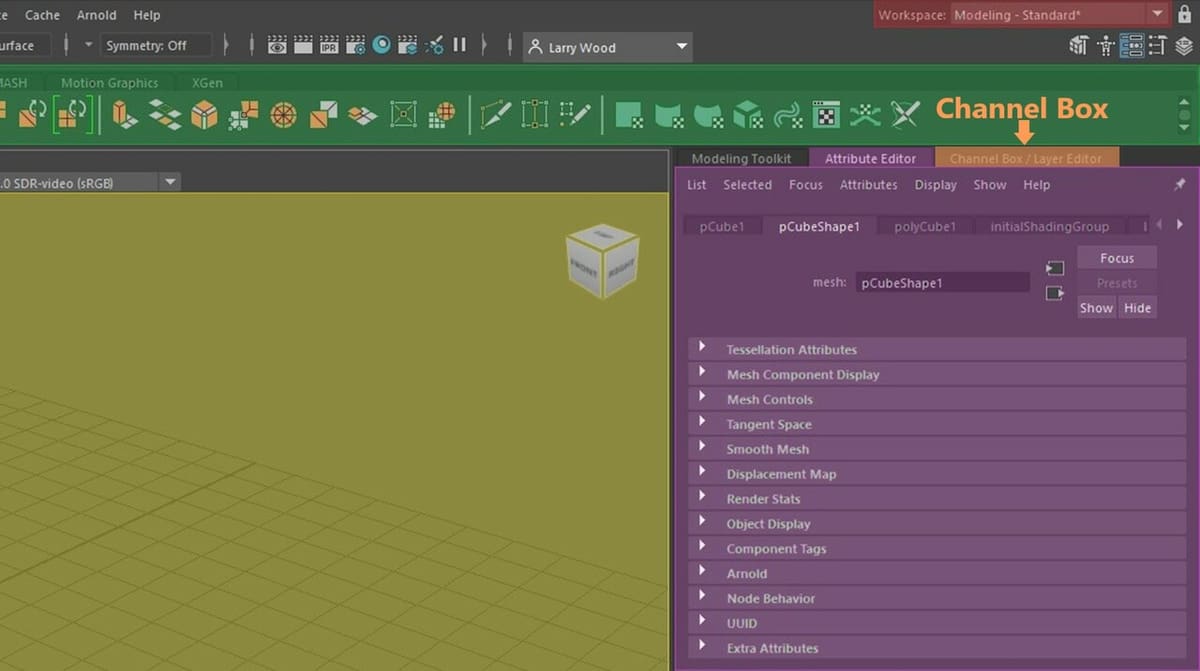Open Render Settings clapperboard-with-gear icon

click(x=355, y=45)
